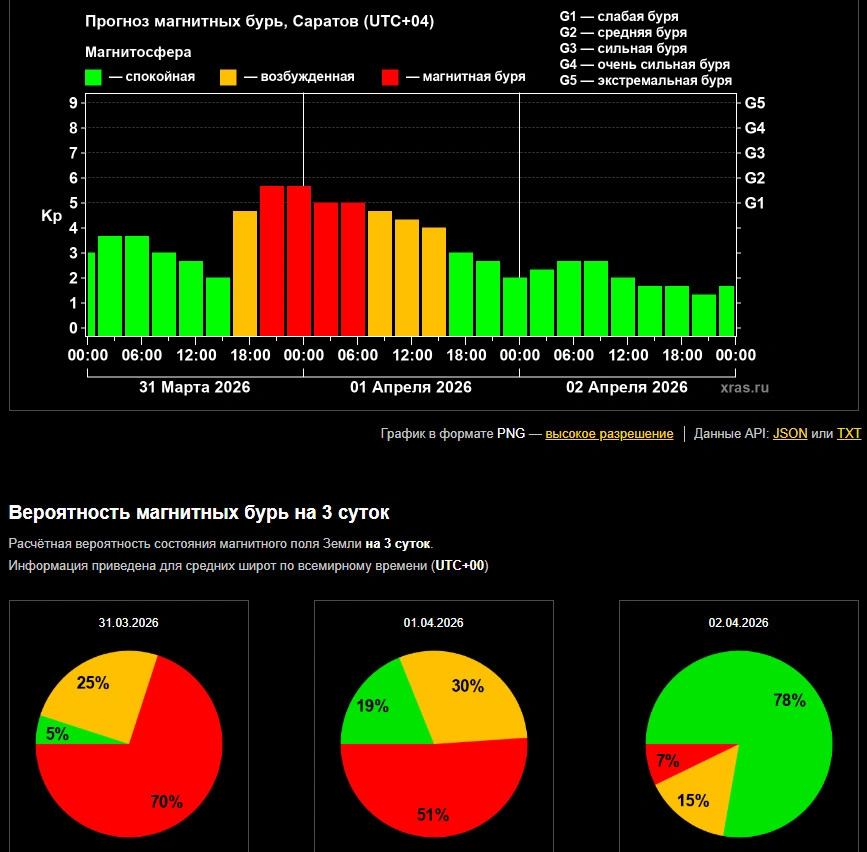Click the '01 Апреля 2026' axis date label
This screenshot has height=852, width=867.
tap(410, 387)
